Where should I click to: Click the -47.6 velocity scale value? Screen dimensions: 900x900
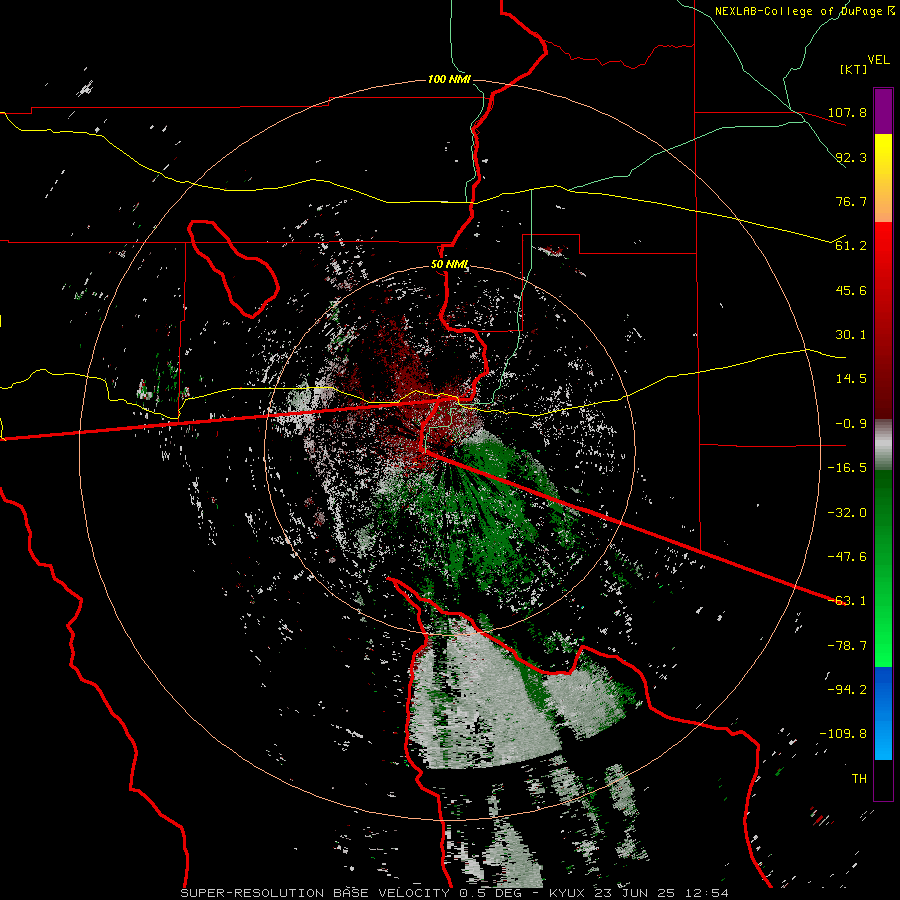click(847, 556)
